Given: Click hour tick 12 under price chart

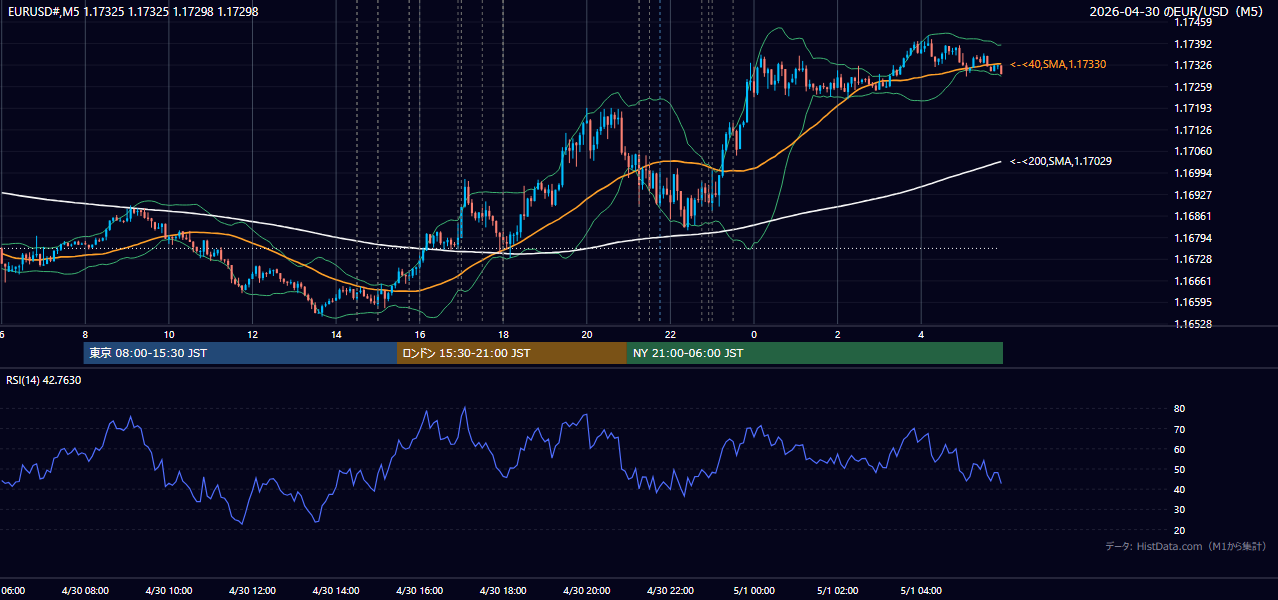Looking at the screenshot, I should click(x=252, y=334).
